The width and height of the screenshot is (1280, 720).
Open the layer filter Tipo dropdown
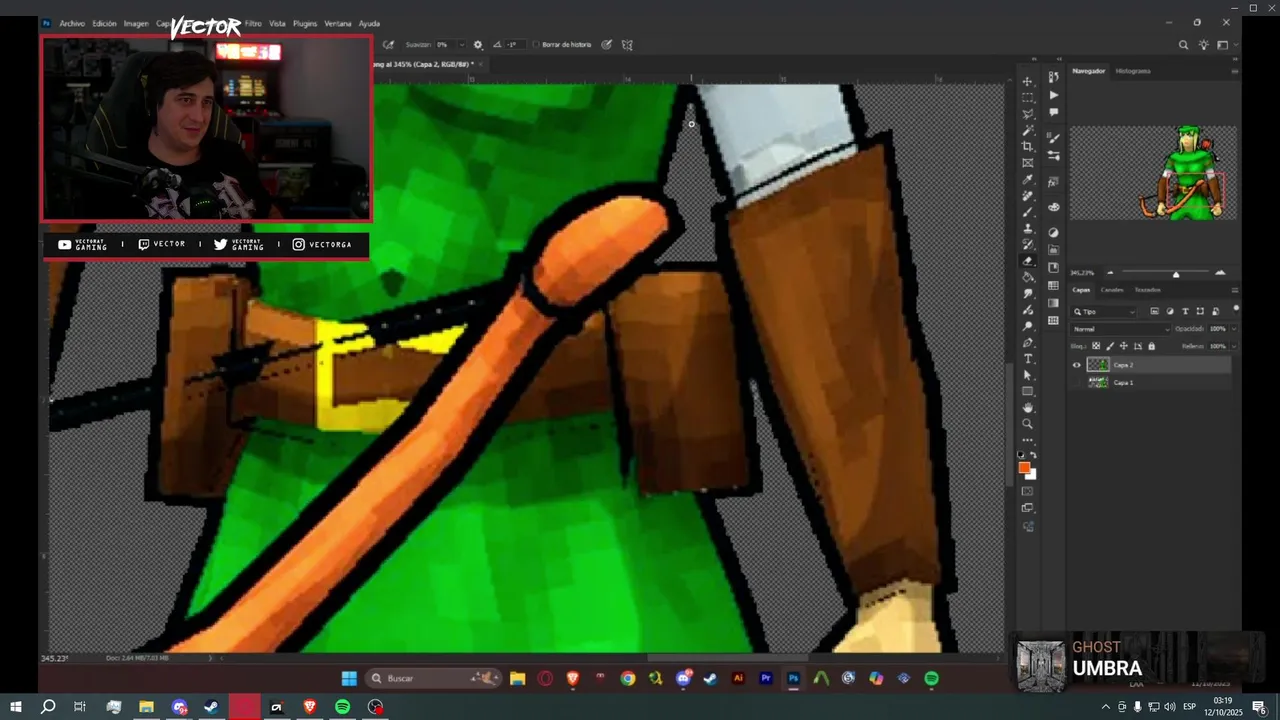[1103, 312]
